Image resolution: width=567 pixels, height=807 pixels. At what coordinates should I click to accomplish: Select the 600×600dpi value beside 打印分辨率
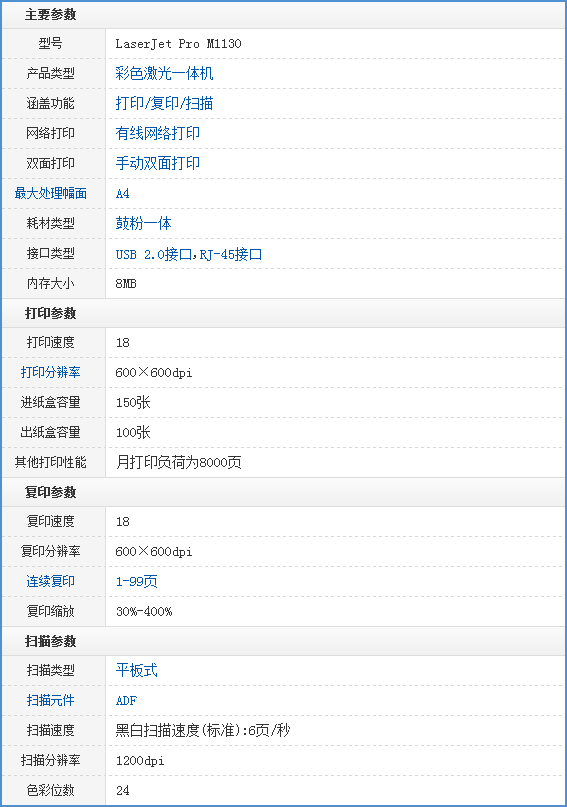(x=154, y=373)
